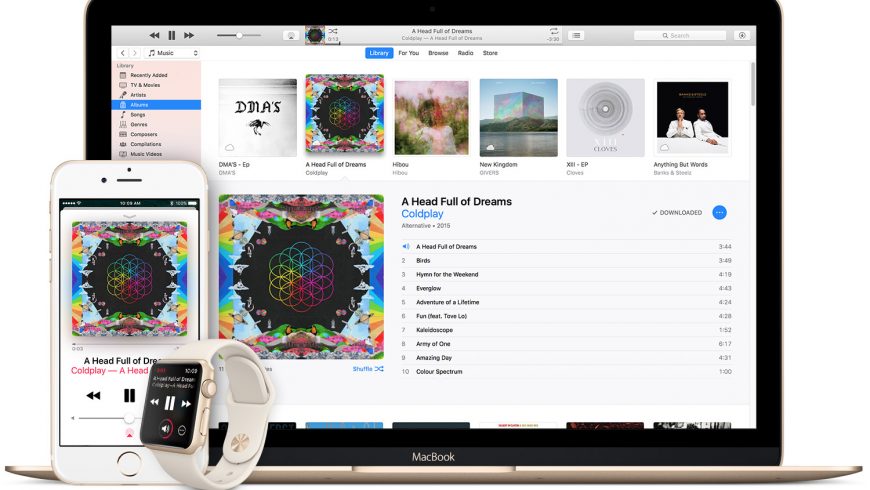The width and height of the screenshot is (870, 490).
Task: Select Albums in the sidebar
Action: tap(156, 105)
